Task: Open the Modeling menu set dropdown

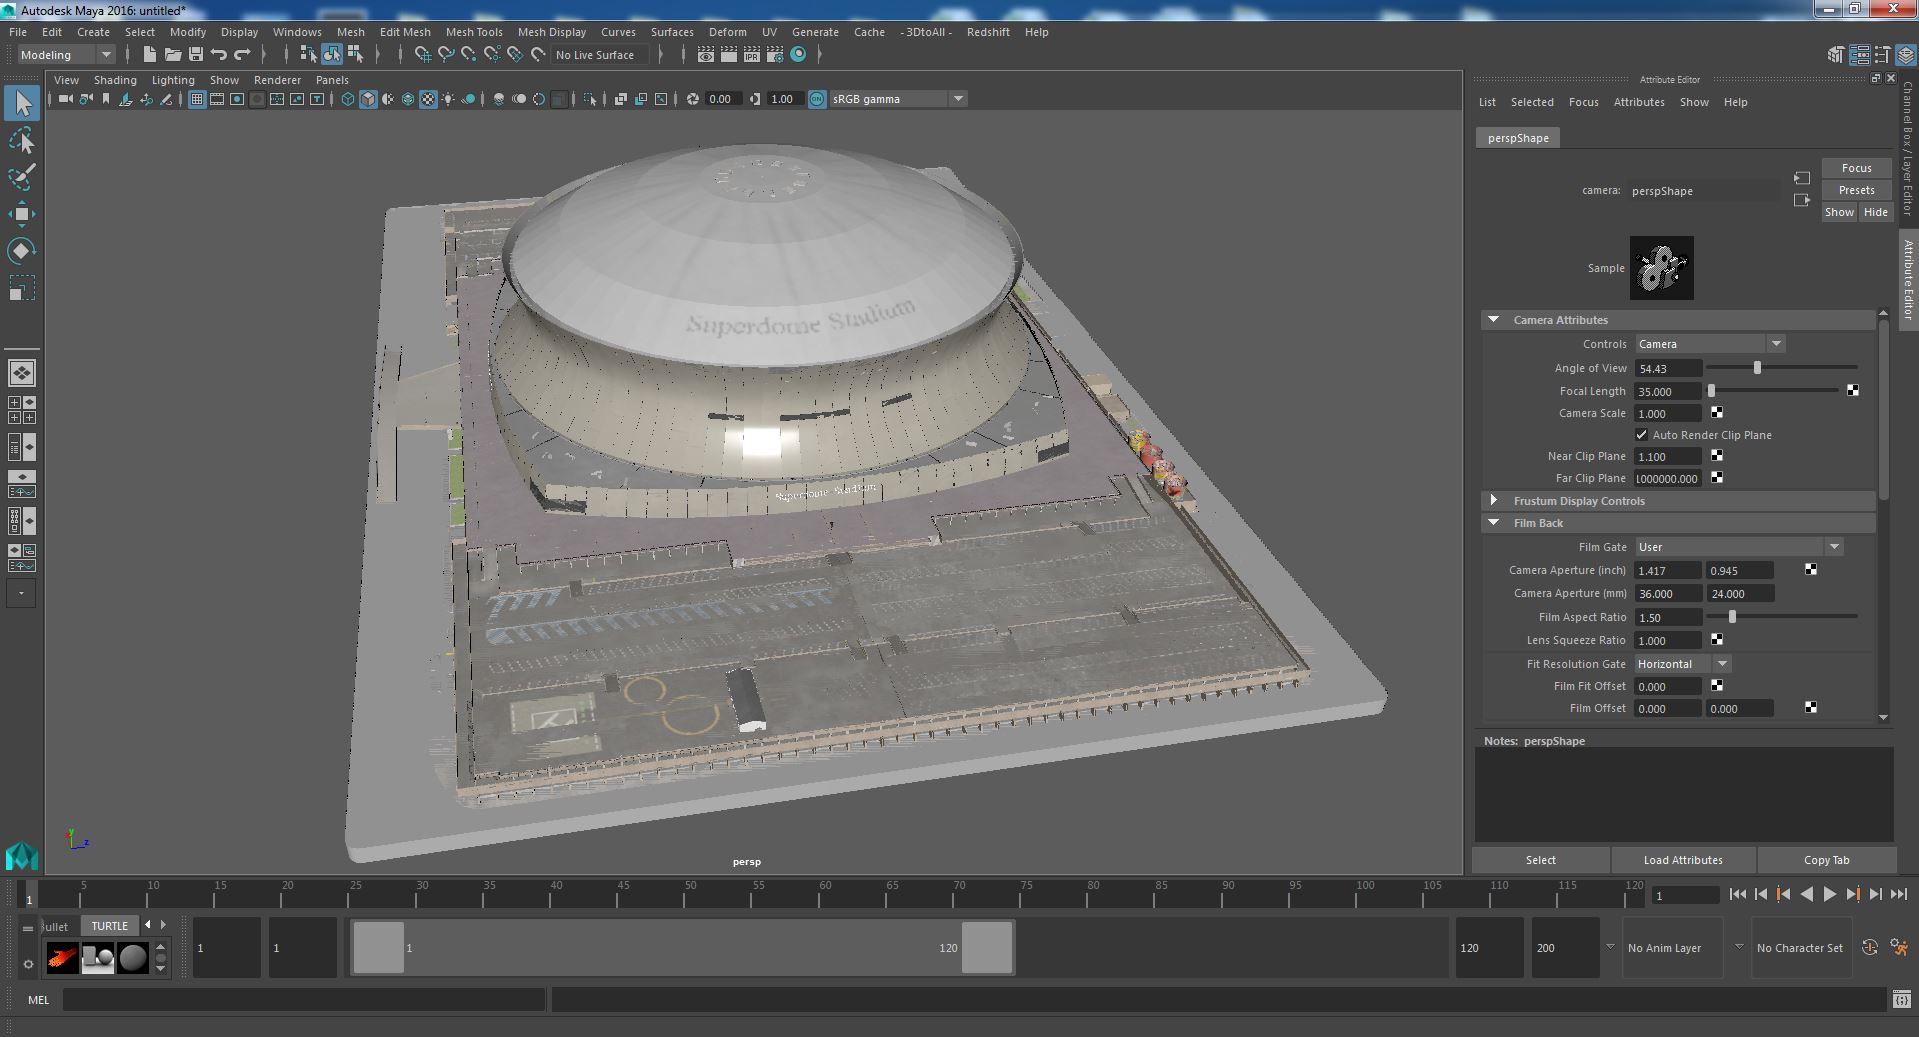Action: click(x=66, y=55)
